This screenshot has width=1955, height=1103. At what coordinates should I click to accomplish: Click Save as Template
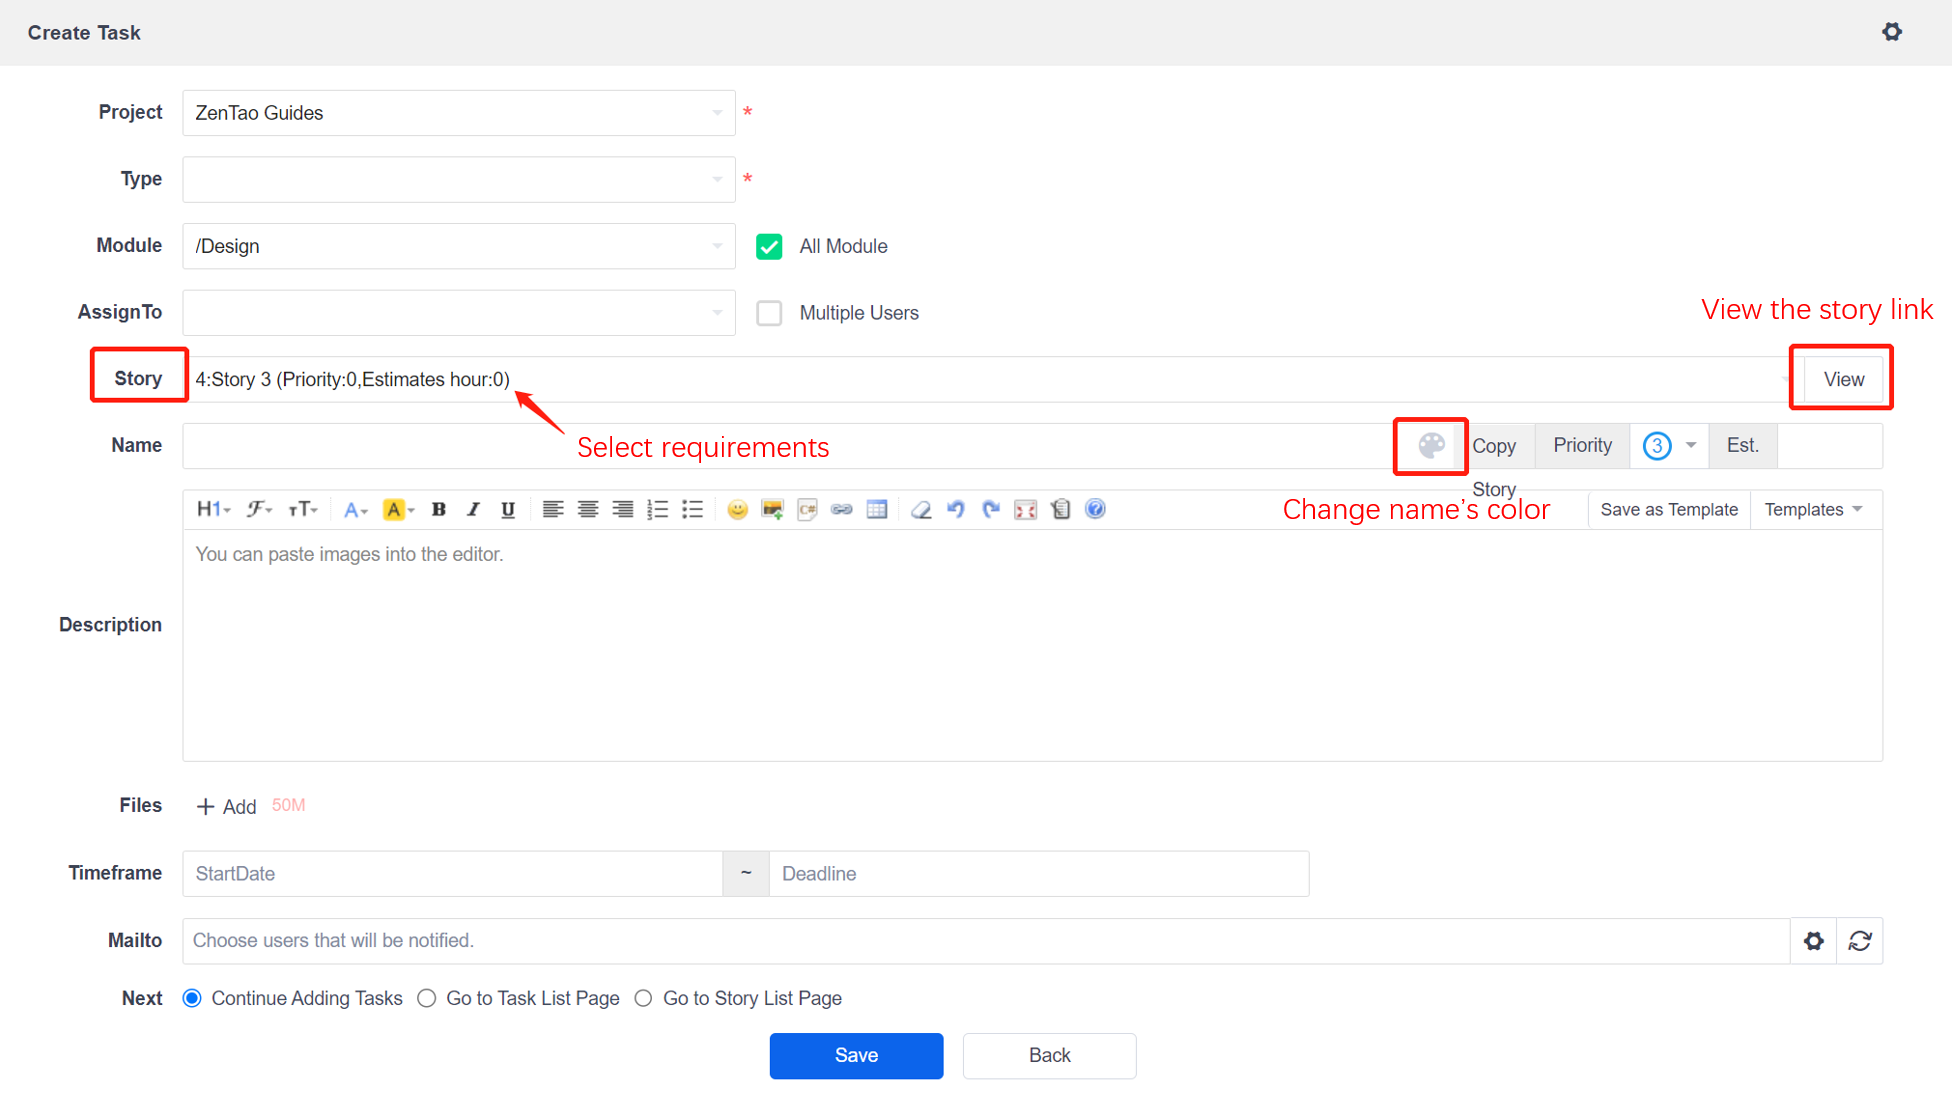(1668, 510)
